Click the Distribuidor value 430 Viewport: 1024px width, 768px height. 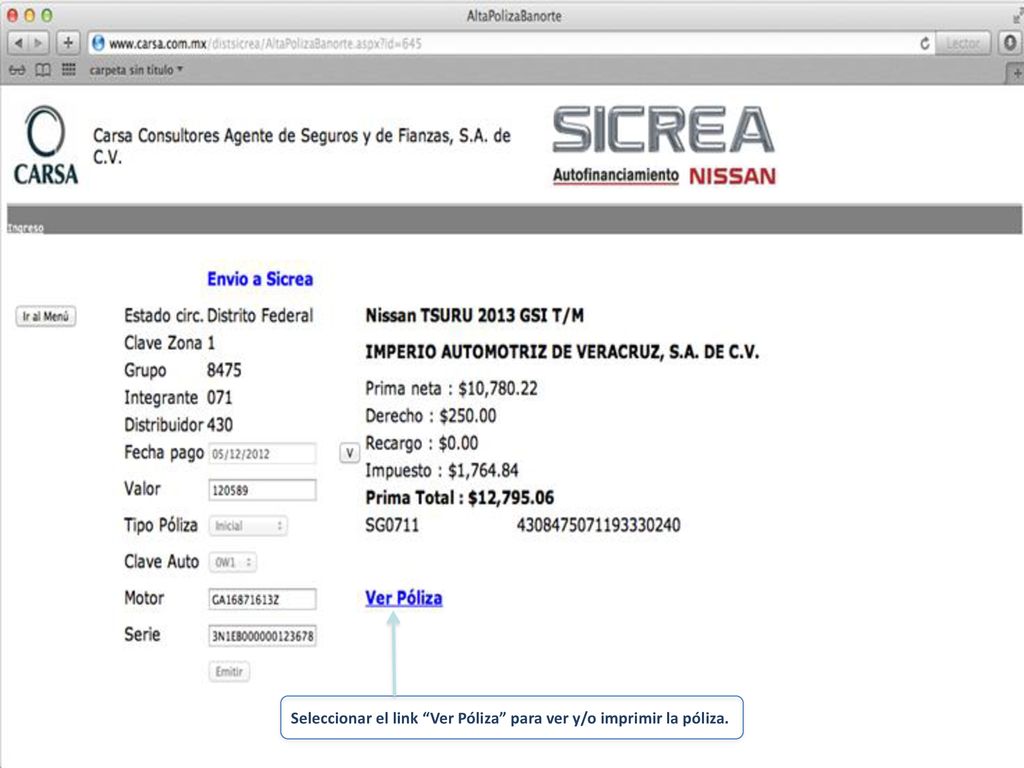219,425
